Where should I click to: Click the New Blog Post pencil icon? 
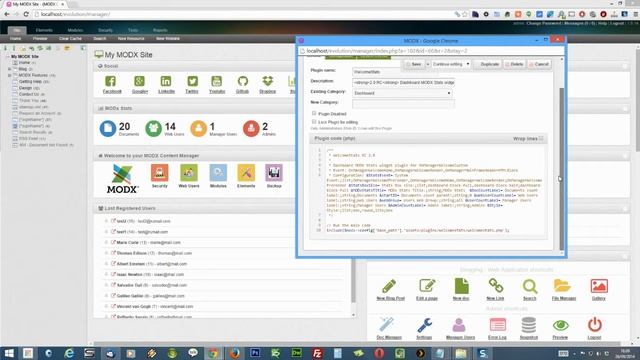click(389, 286)
